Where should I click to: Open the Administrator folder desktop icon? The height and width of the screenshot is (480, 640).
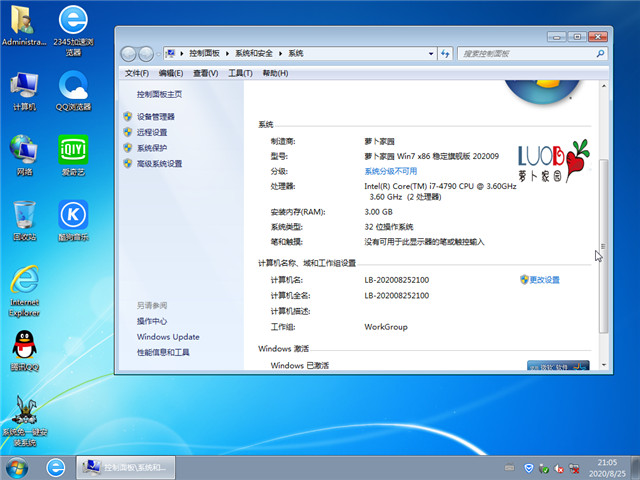click(x=24, y=25)
